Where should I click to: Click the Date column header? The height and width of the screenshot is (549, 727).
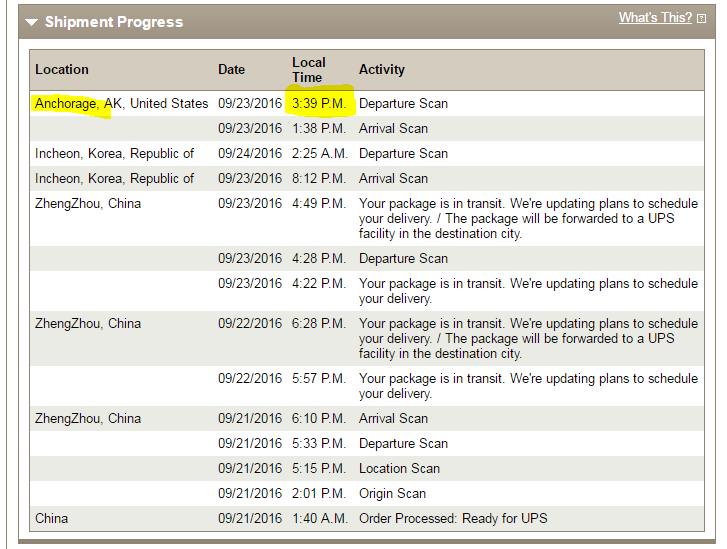(231, 70)
